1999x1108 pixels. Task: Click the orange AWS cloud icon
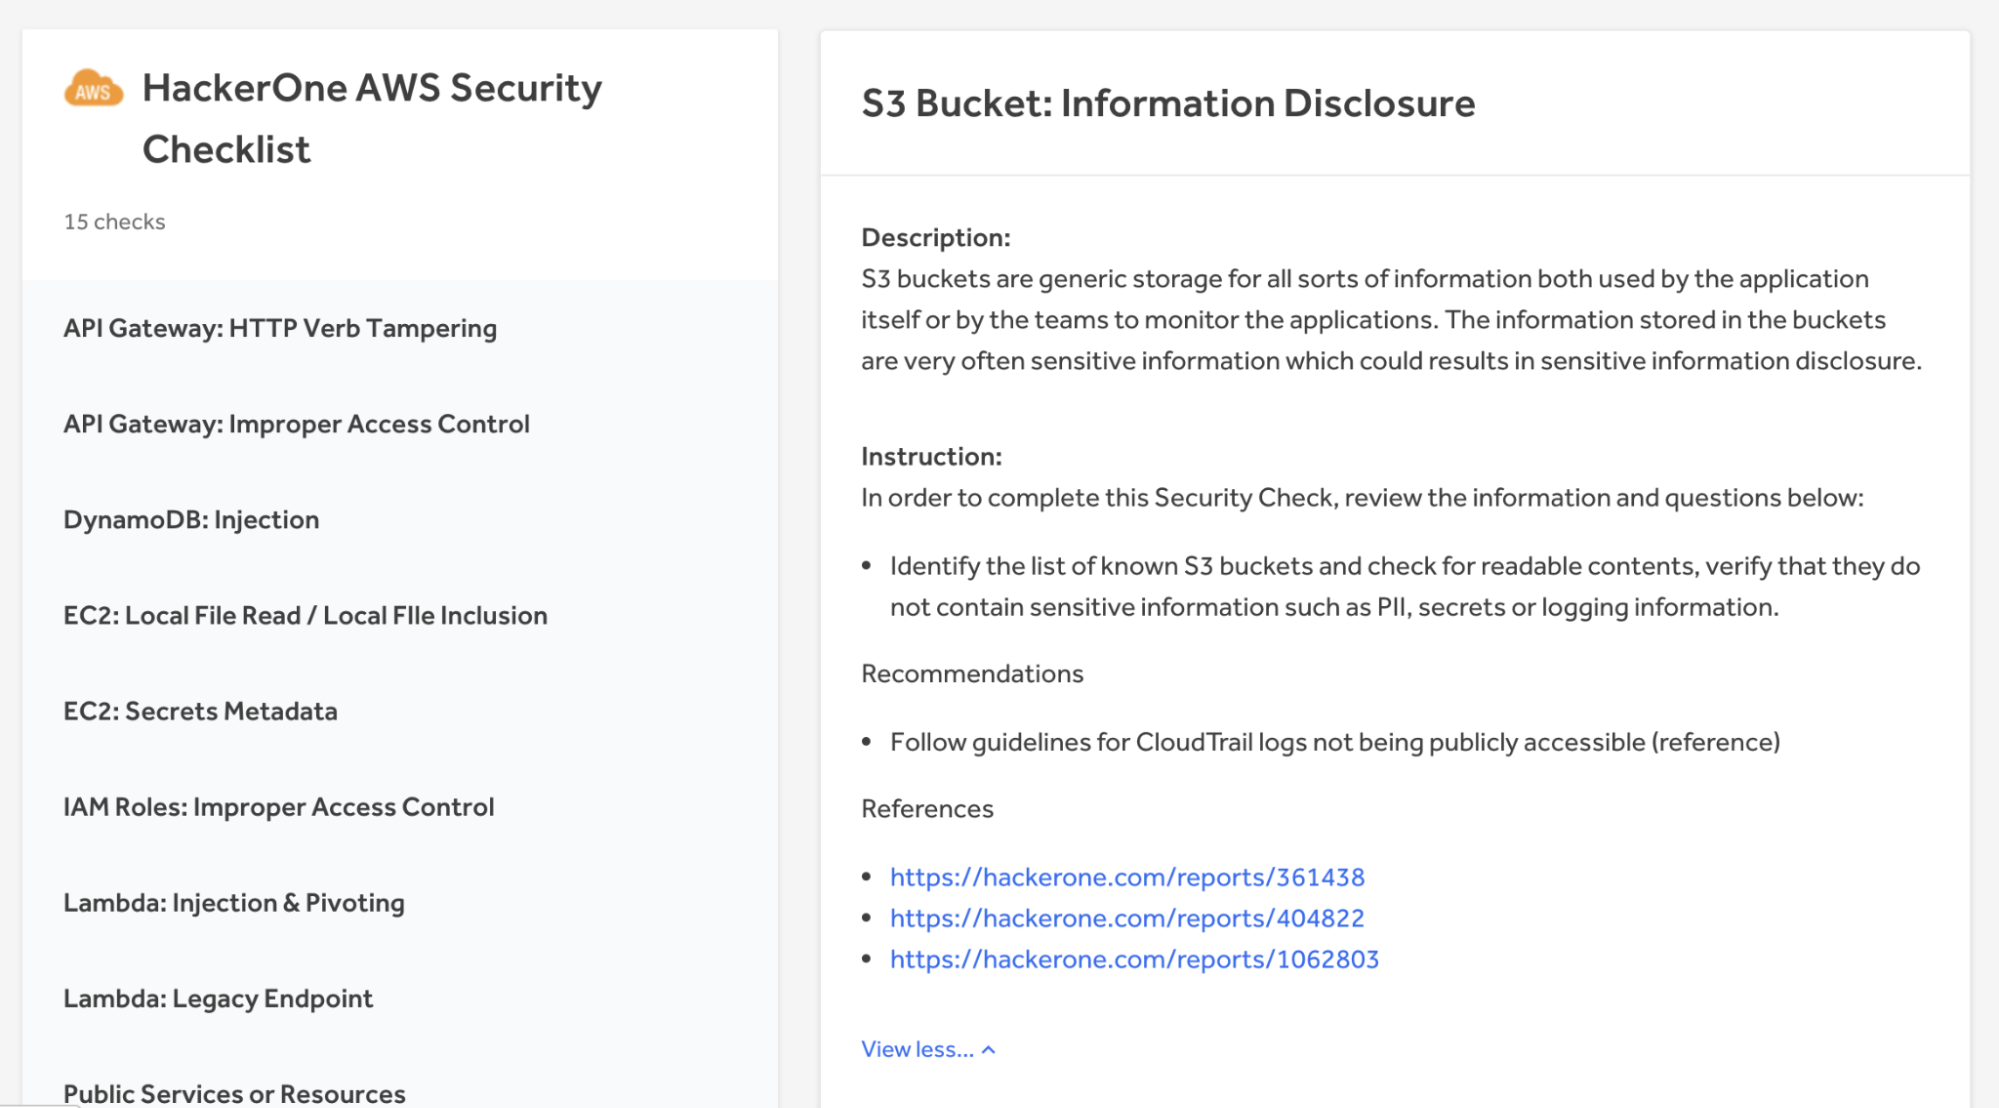click(x=93, y=89)
